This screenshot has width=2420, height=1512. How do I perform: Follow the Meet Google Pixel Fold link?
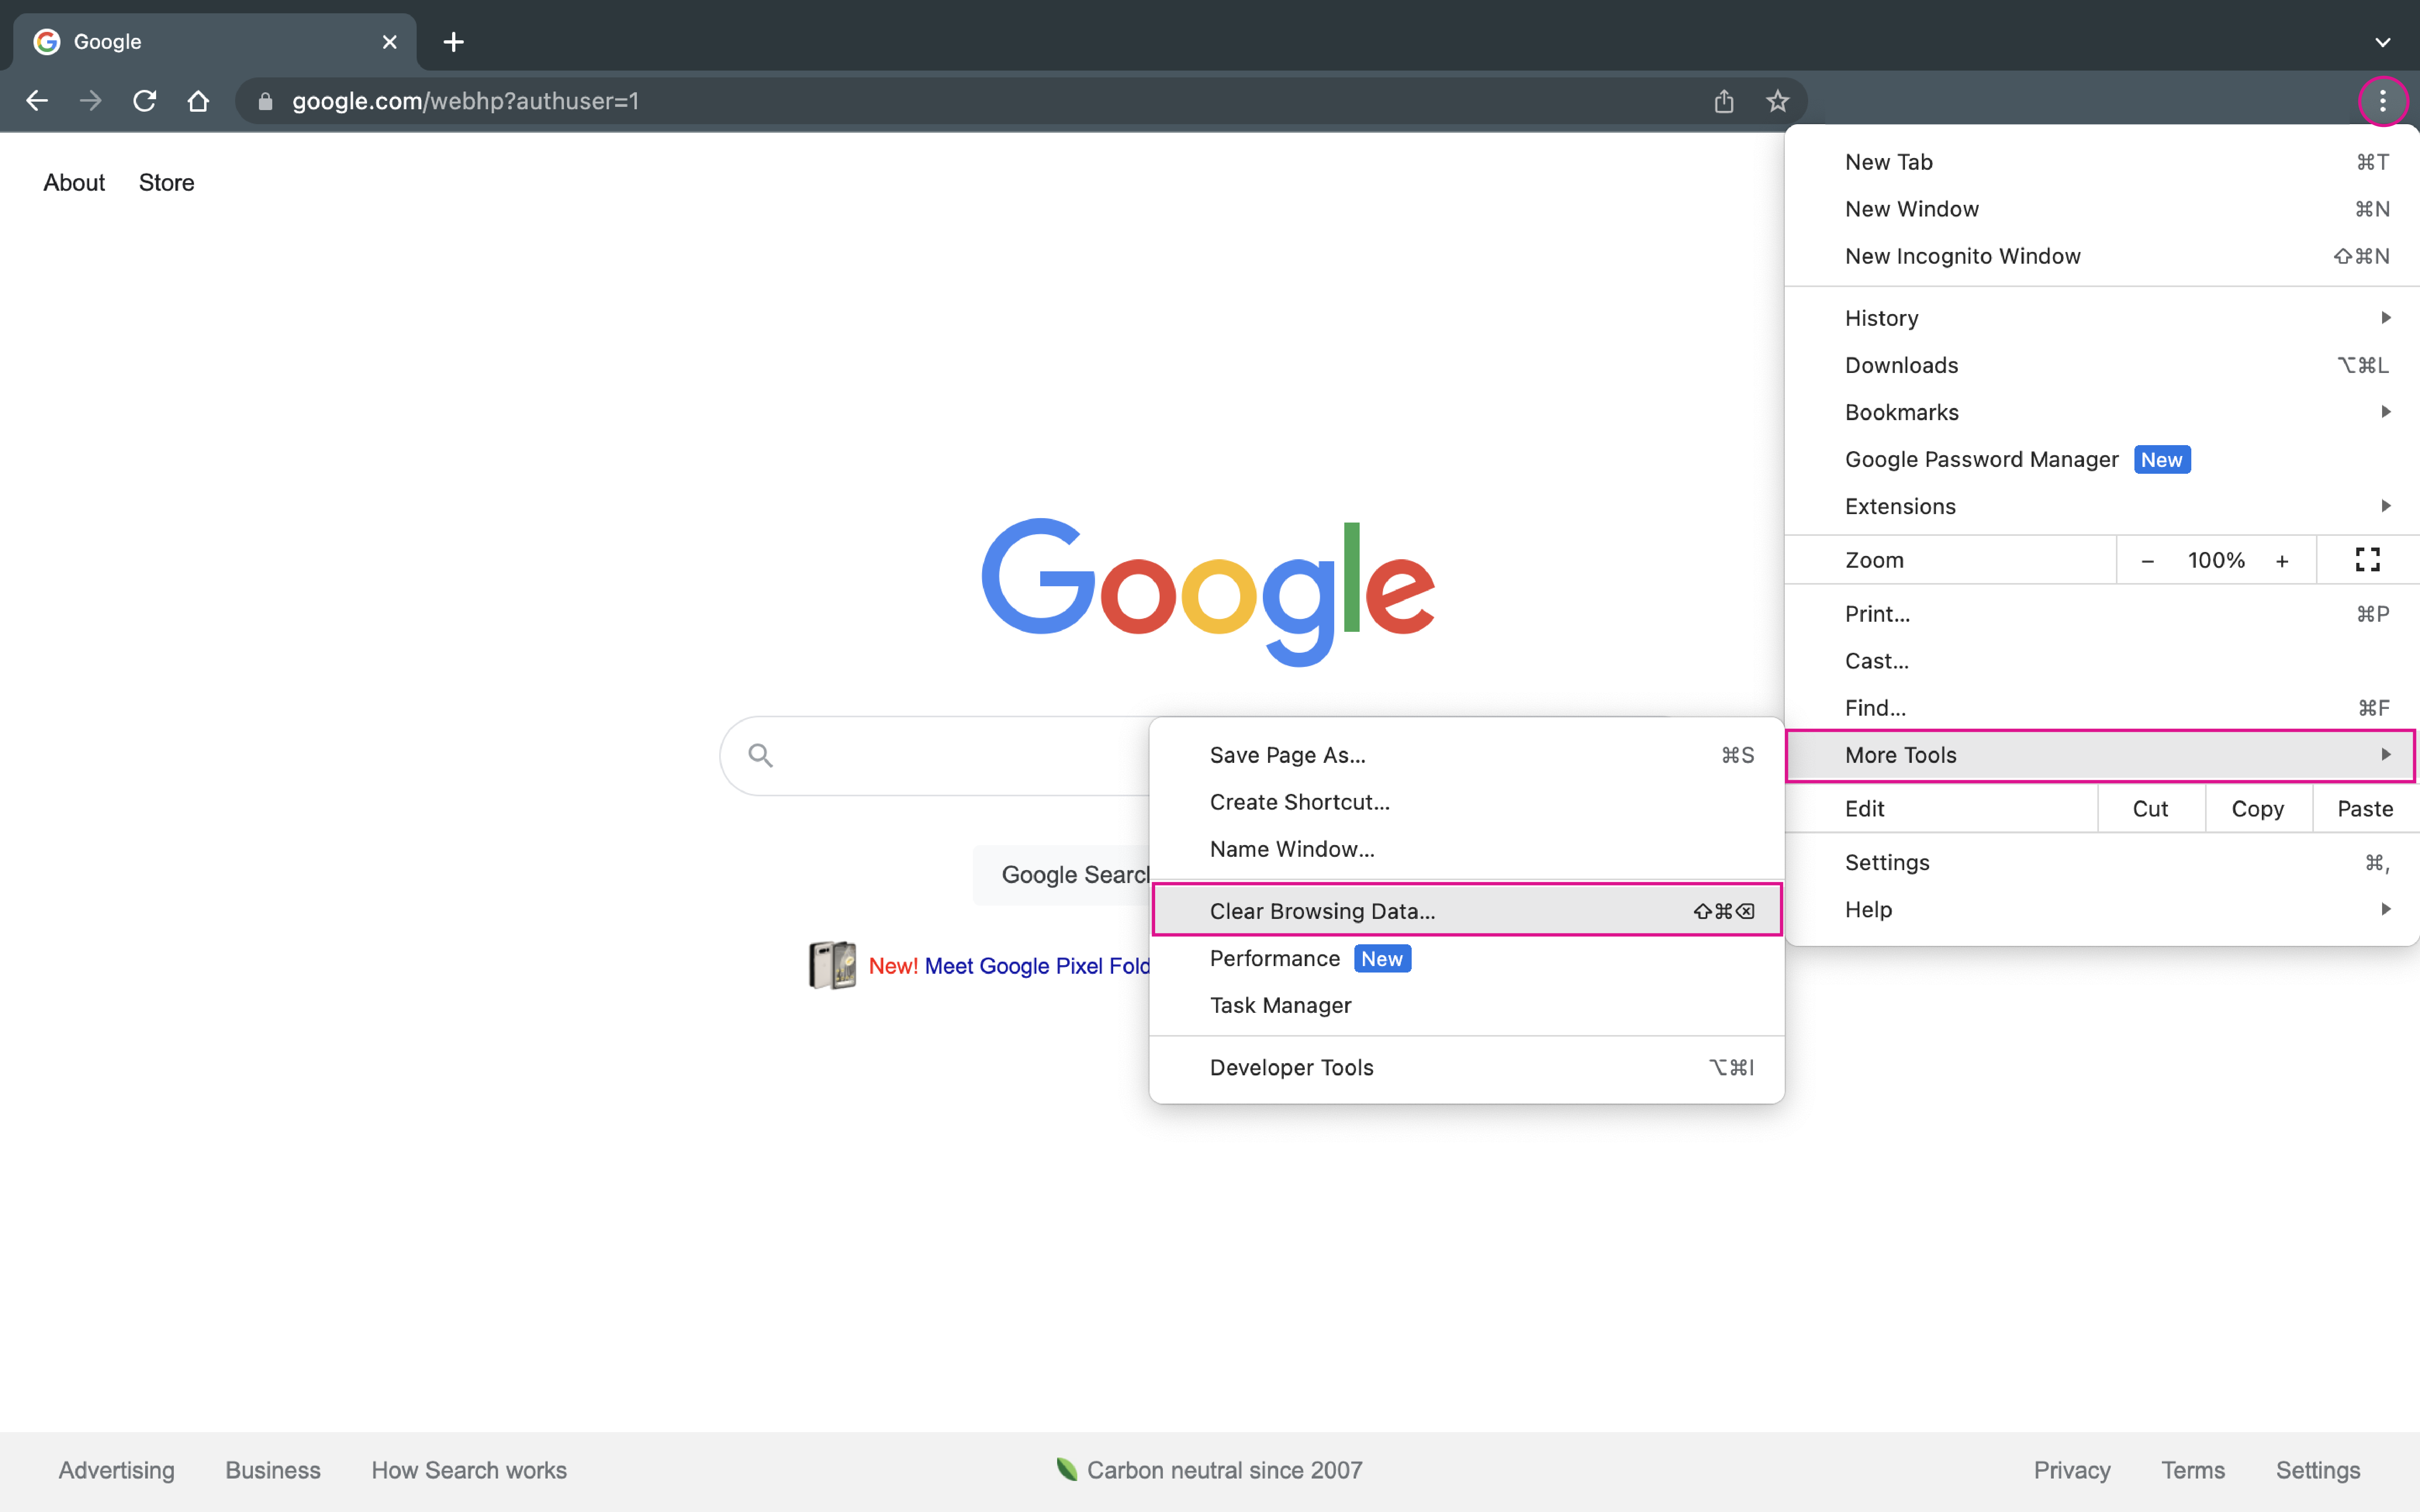tap(1036, 966)
